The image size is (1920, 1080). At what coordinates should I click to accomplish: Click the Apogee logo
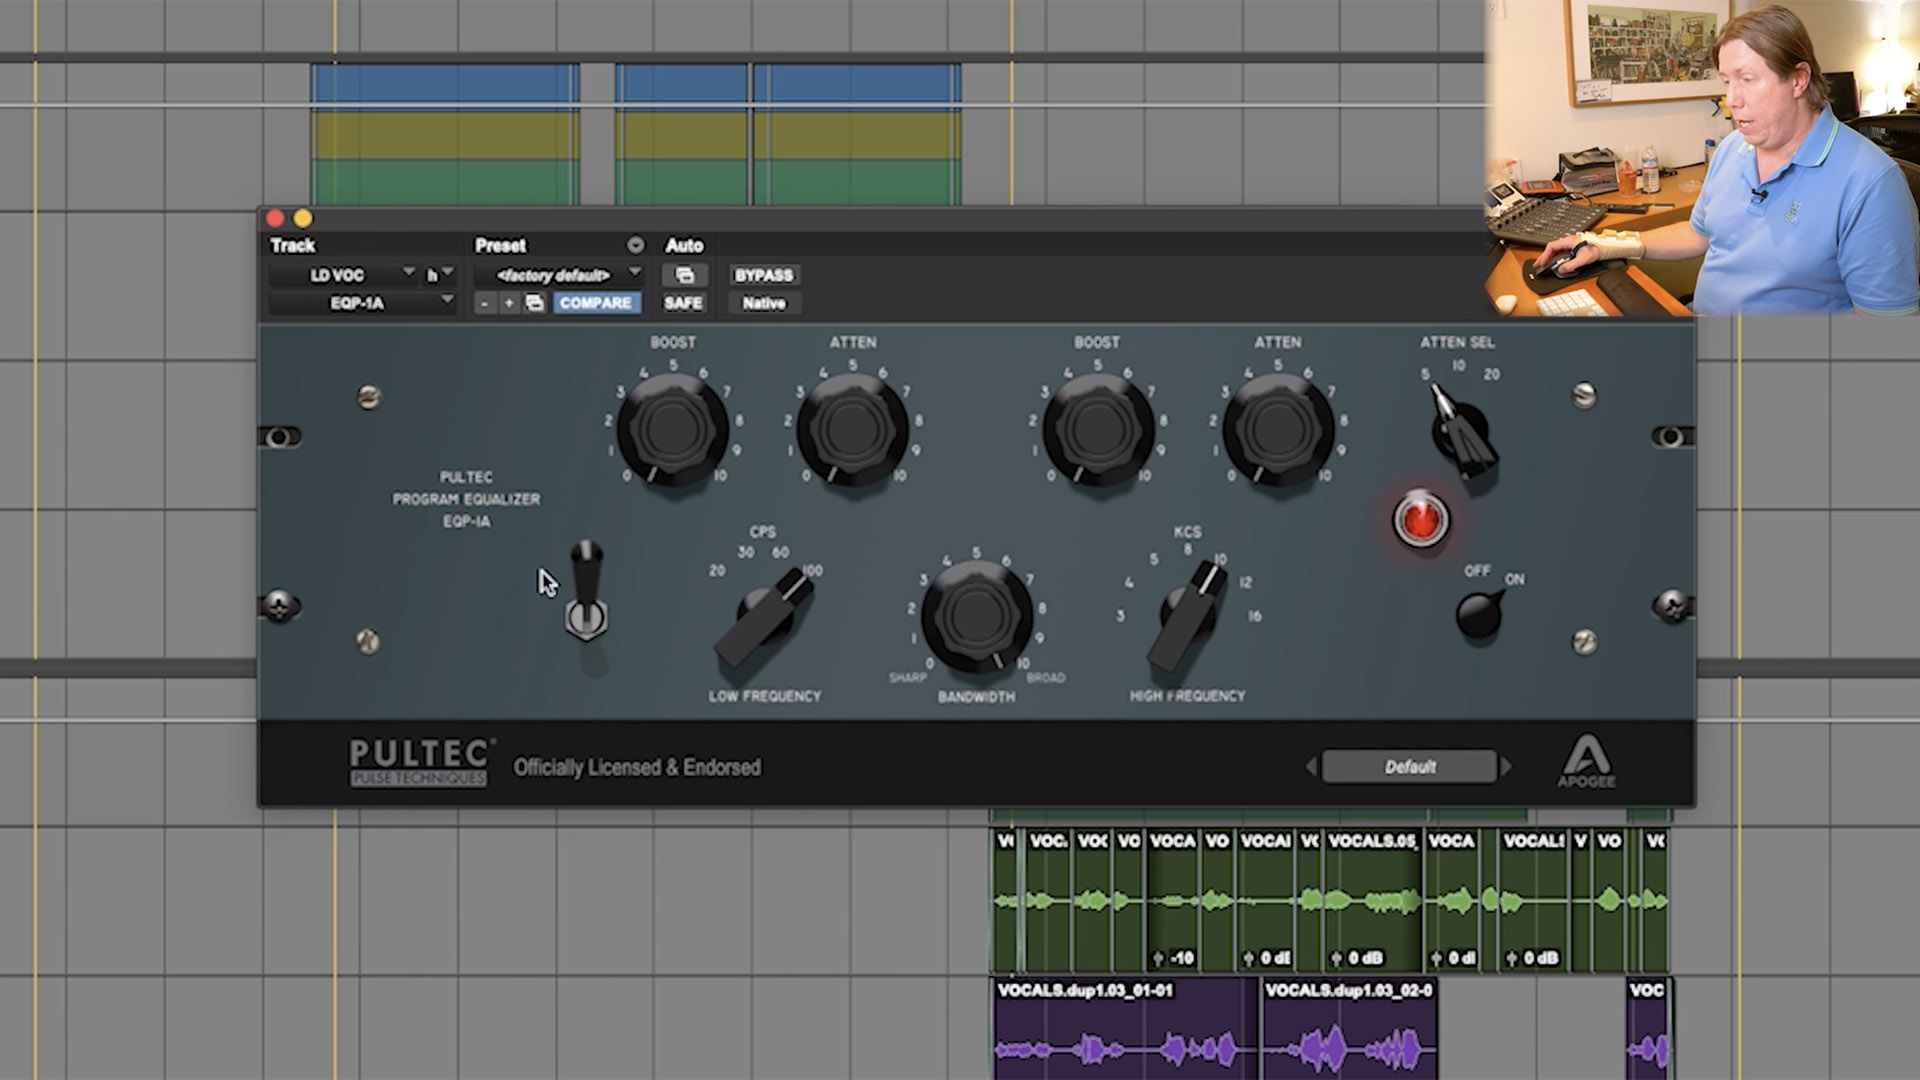1586,762
